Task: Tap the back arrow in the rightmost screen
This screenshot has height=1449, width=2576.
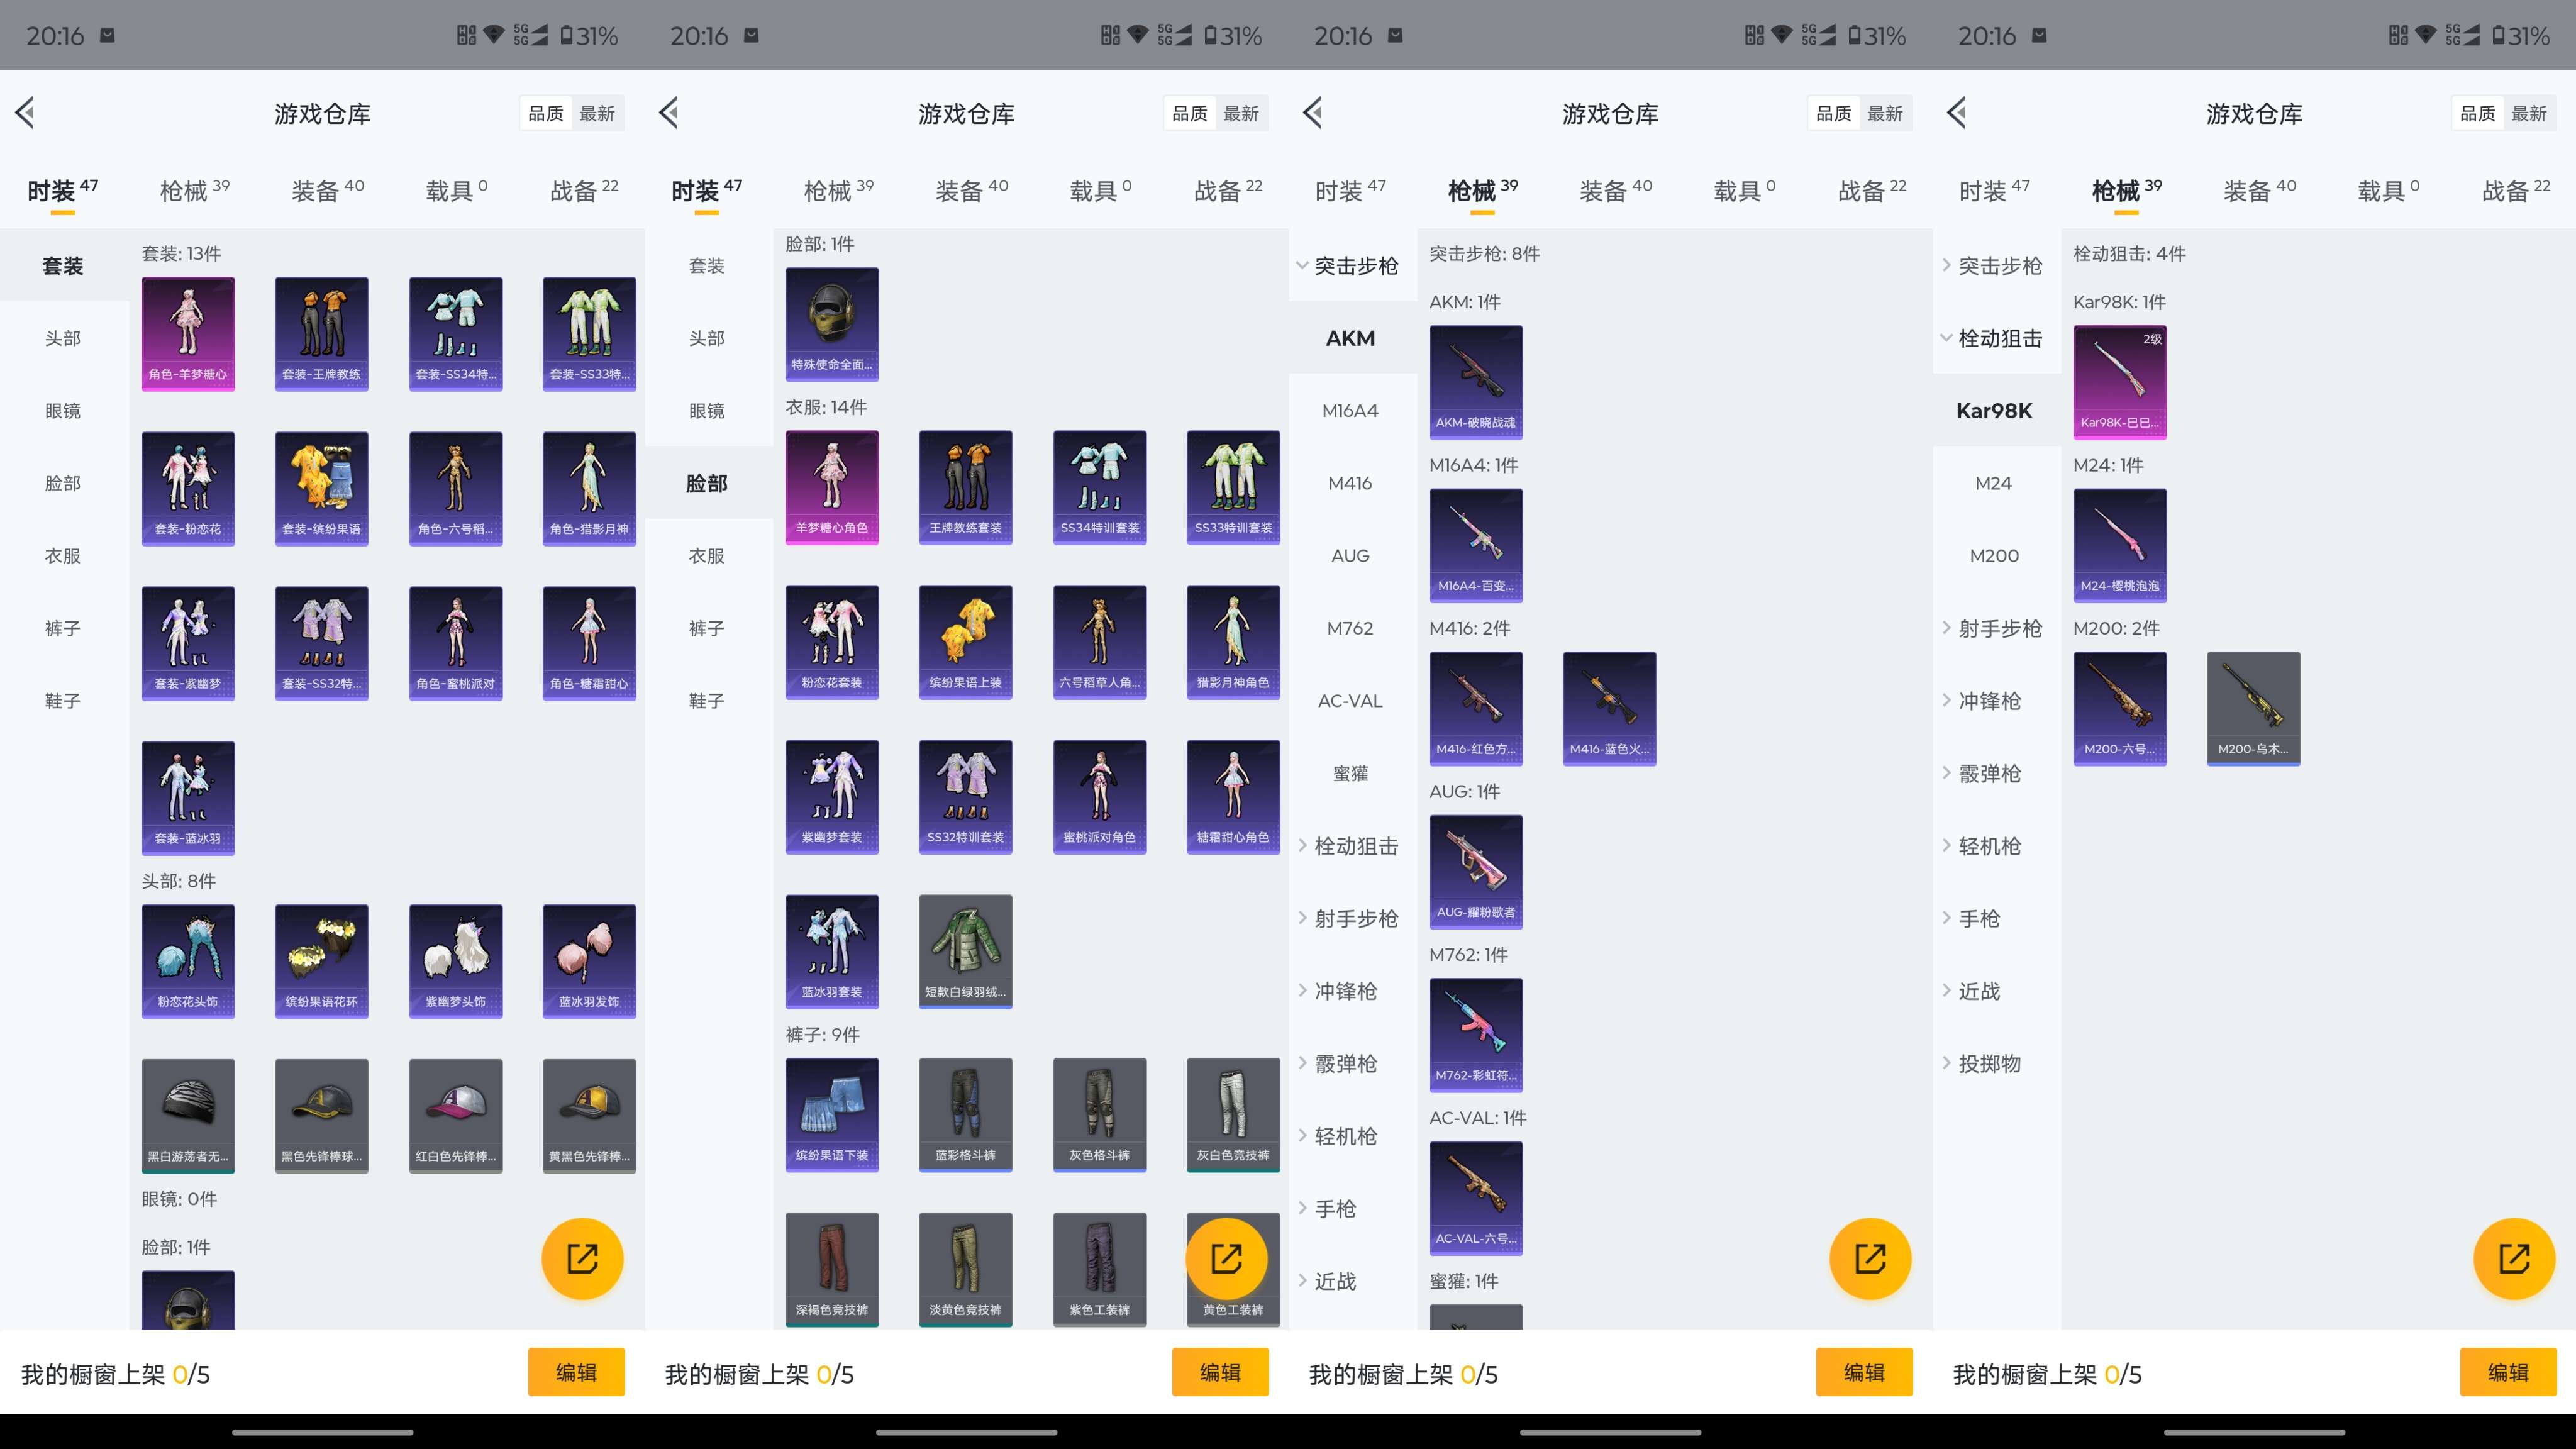Action: (x=1958, y=113)
